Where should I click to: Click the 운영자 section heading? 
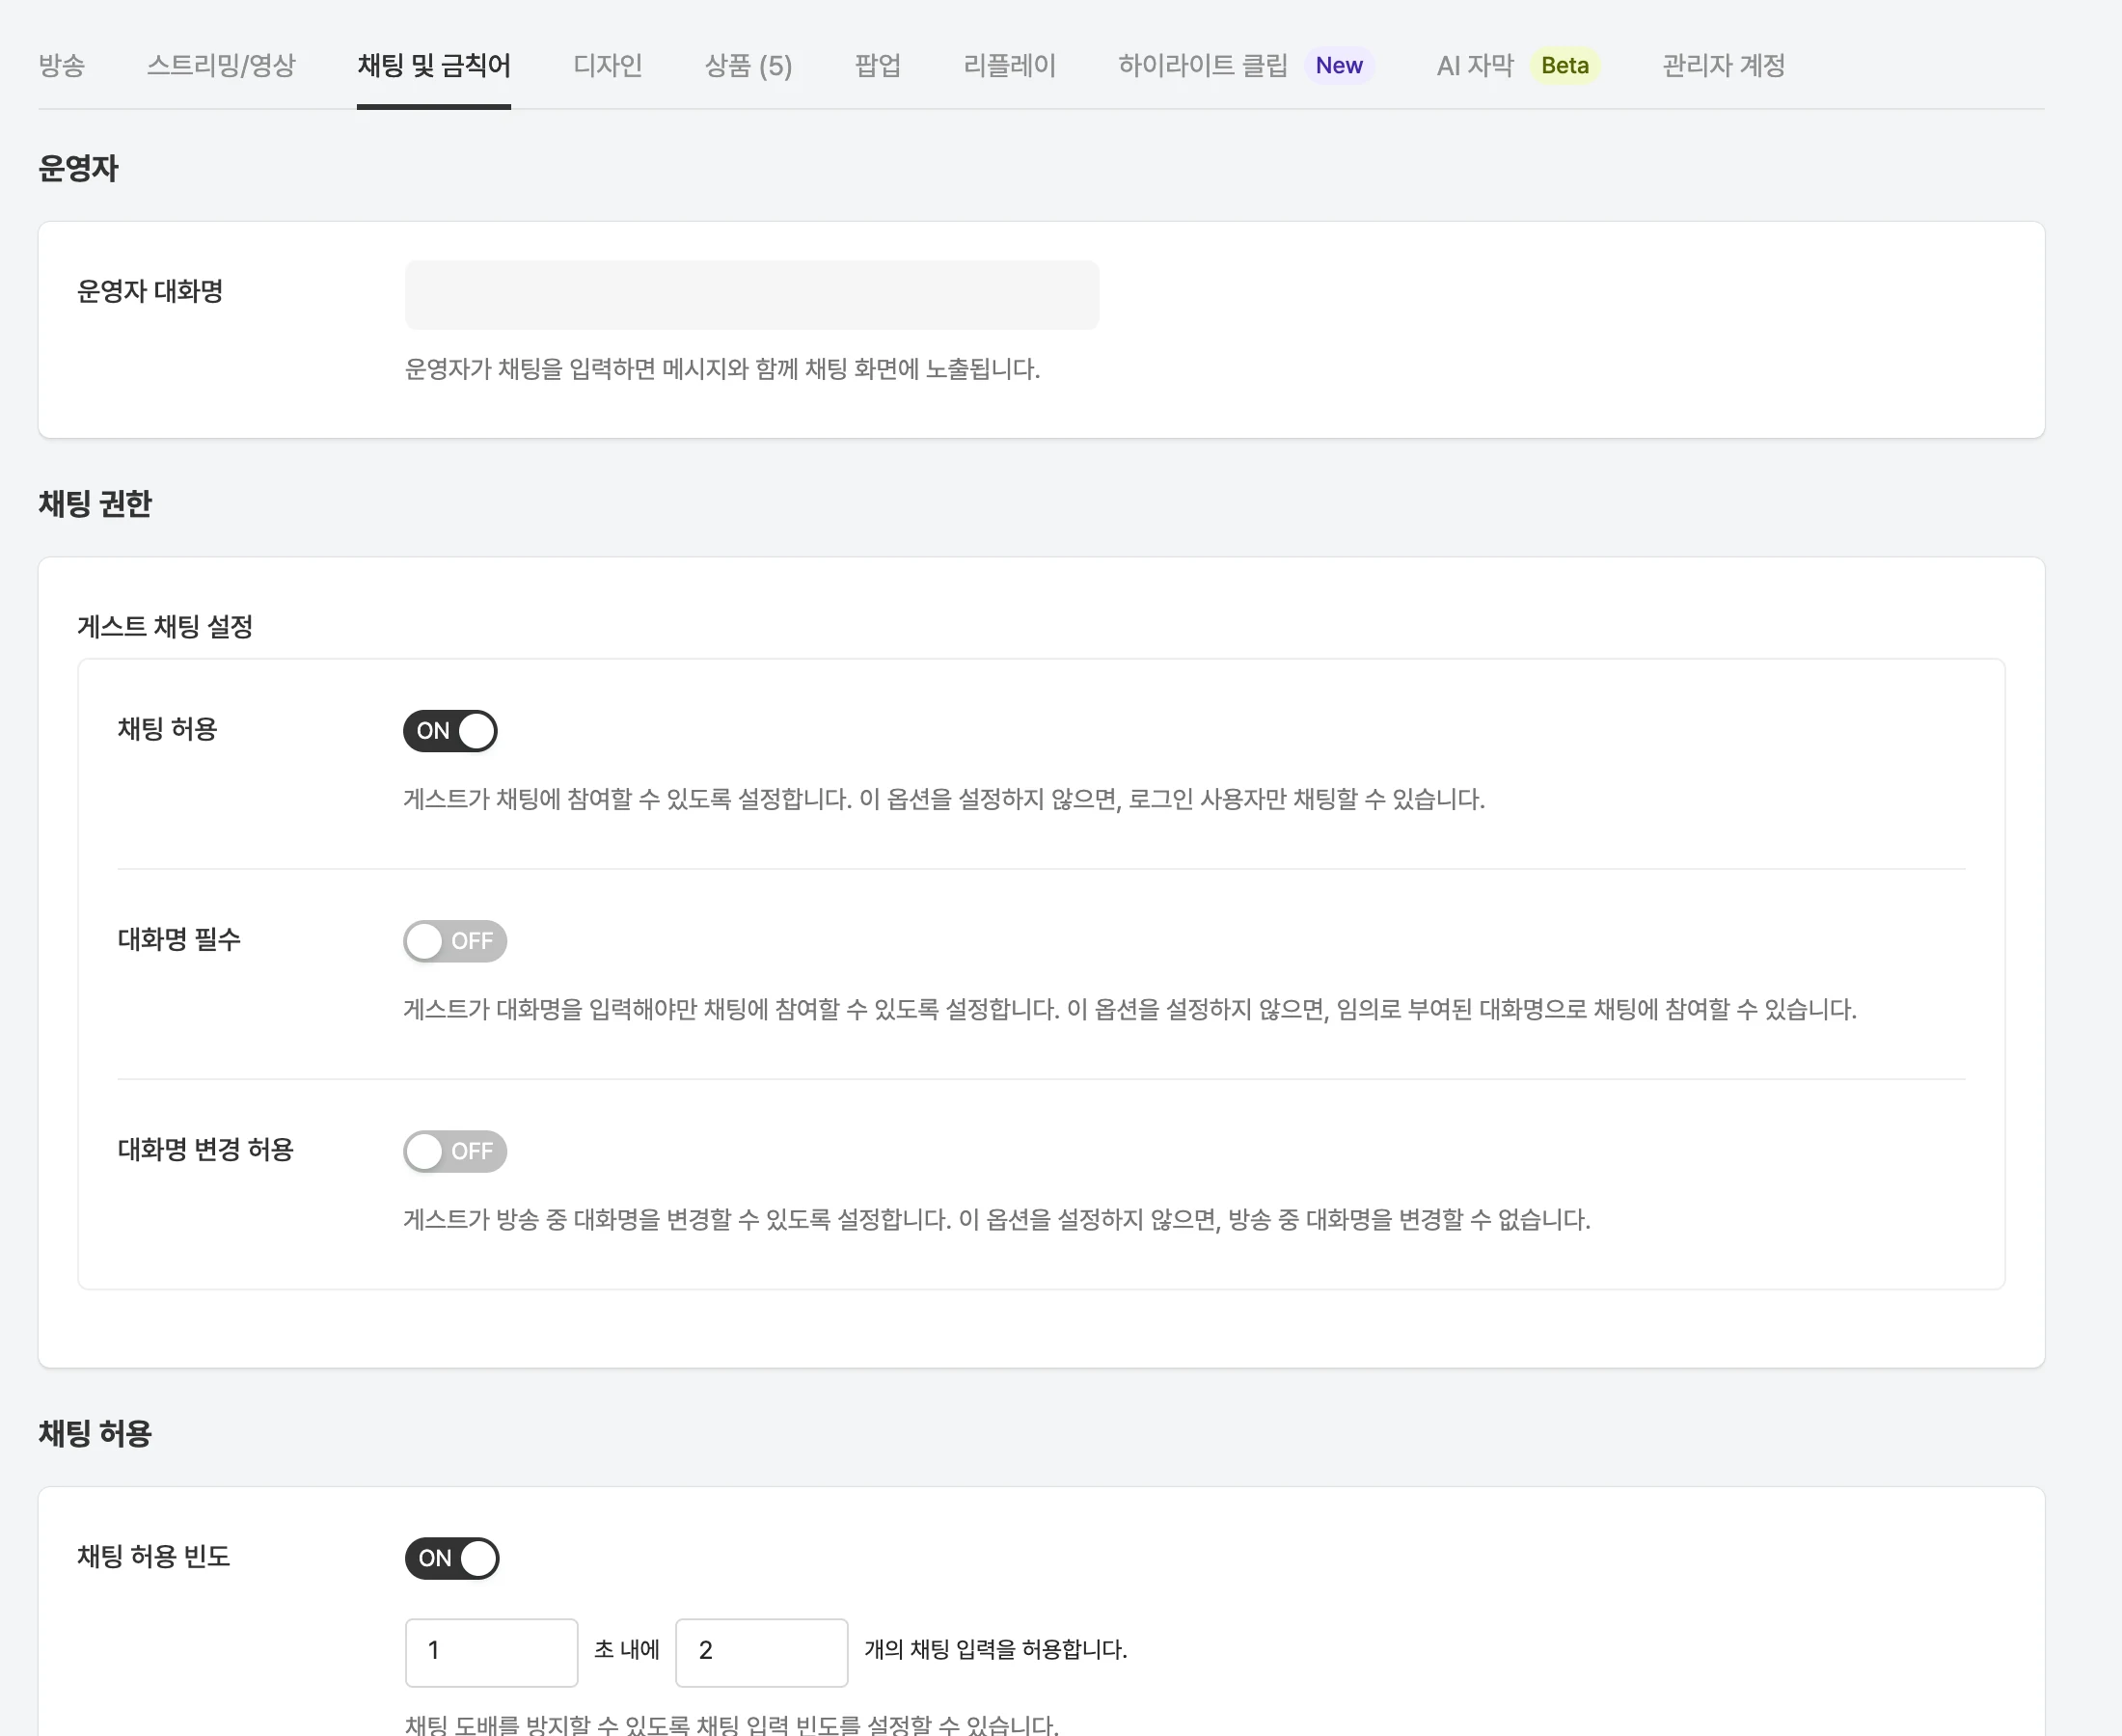[x=78, y=168]
